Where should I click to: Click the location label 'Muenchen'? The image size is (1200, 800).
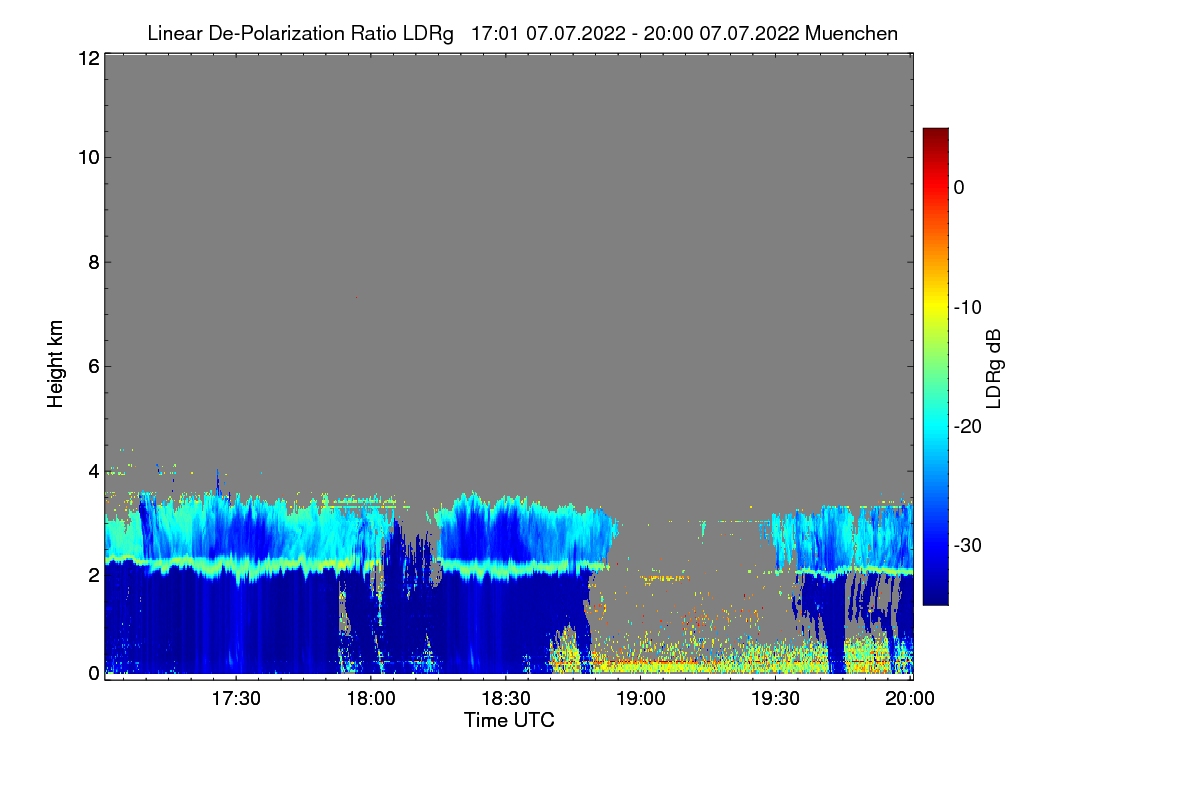coord(851,33)
